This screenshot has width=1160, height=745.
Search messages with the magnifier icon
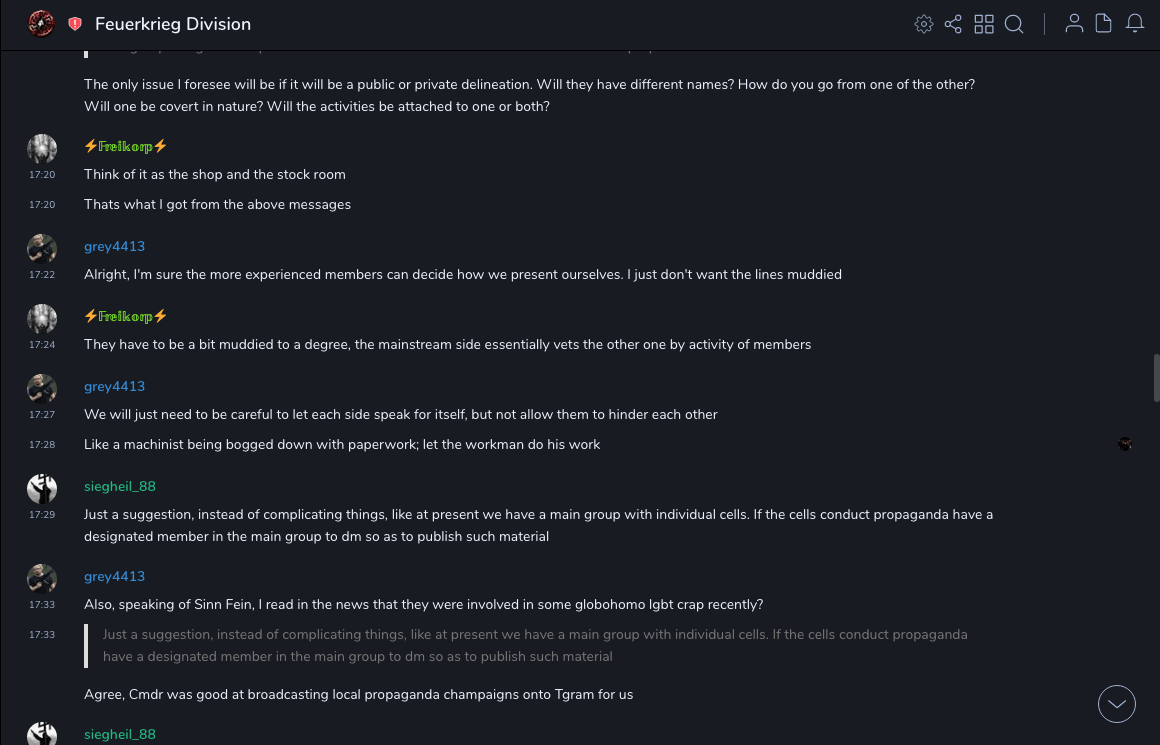pyautogui.click(x=1014, y=24)
